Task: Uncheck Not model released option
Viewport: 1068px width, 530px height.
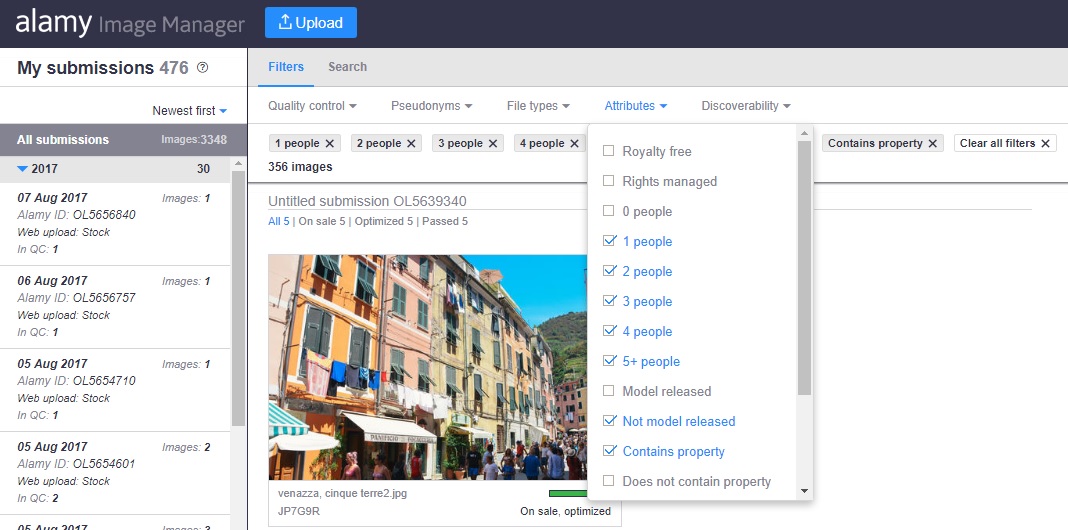Action: 608,421
